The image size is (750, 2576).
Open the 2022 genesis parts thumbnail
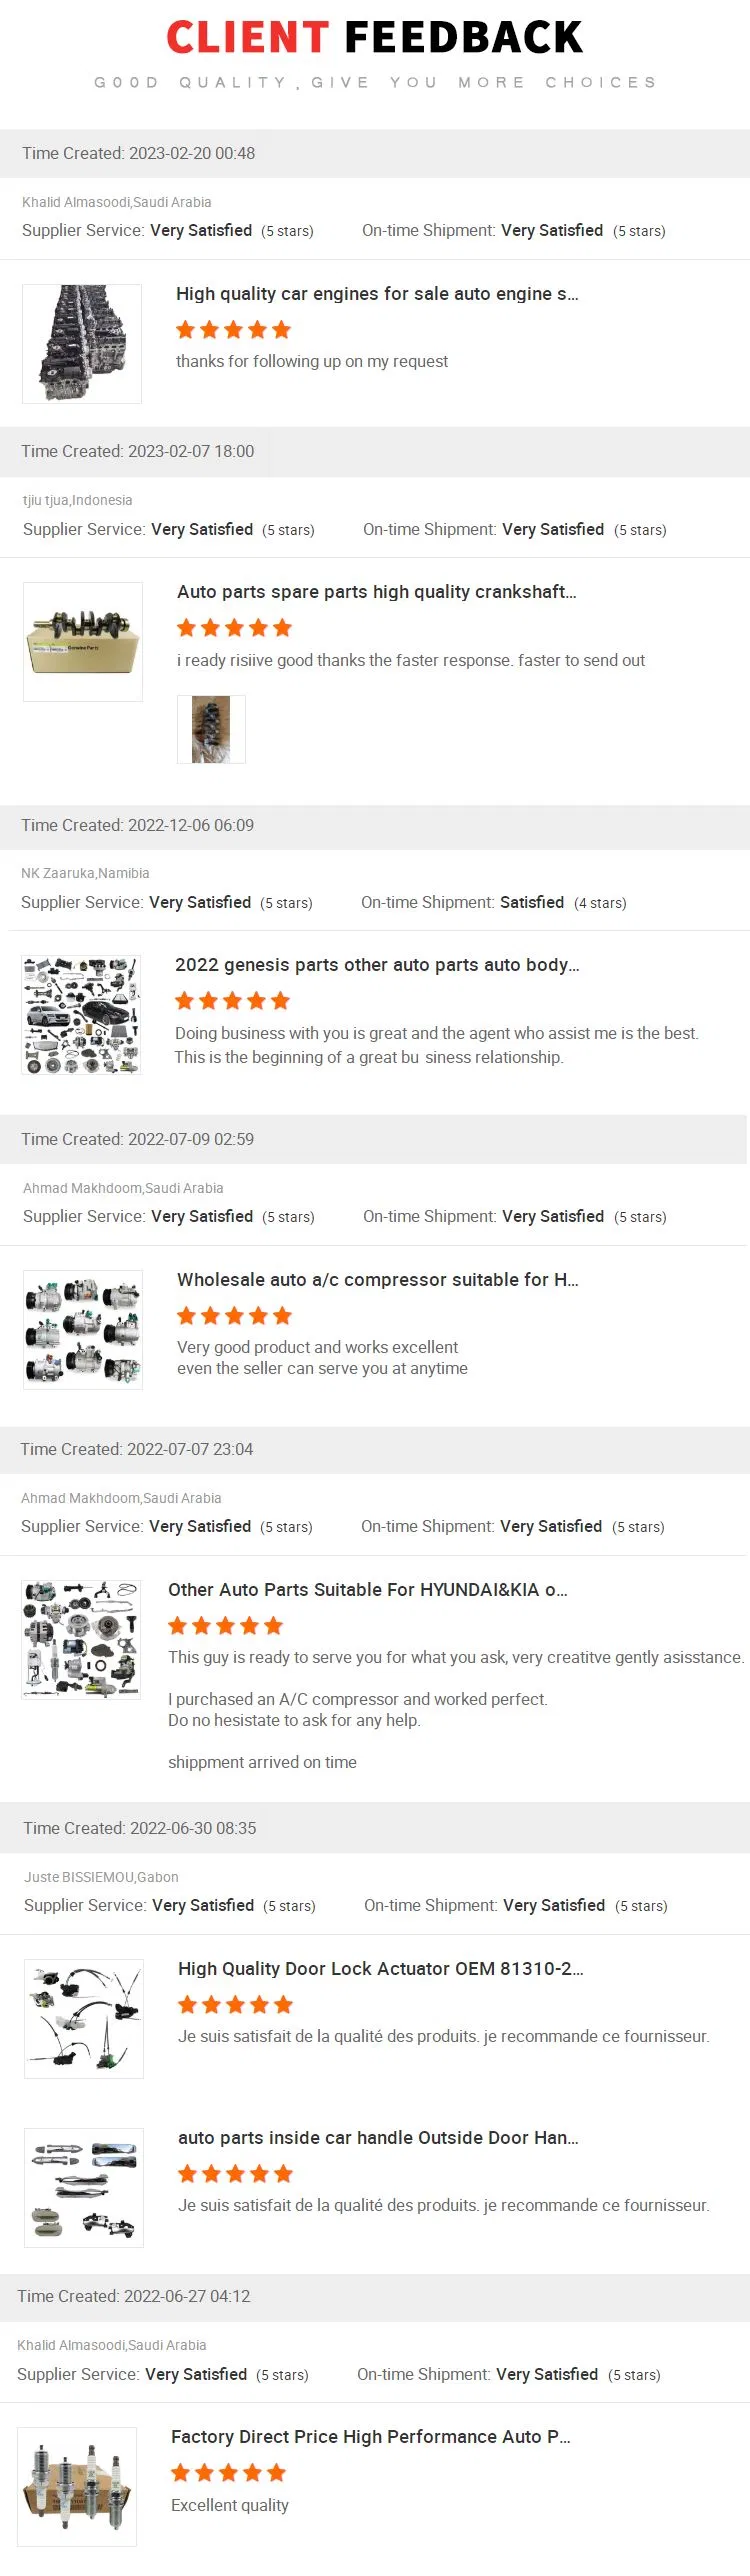click(x=81, y=1015)
